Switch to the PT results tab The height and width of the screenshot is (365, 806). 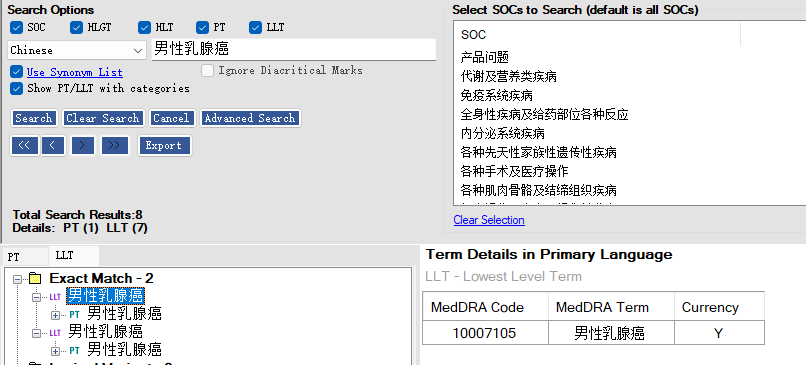pyautogui.click(x=25, y=257)
